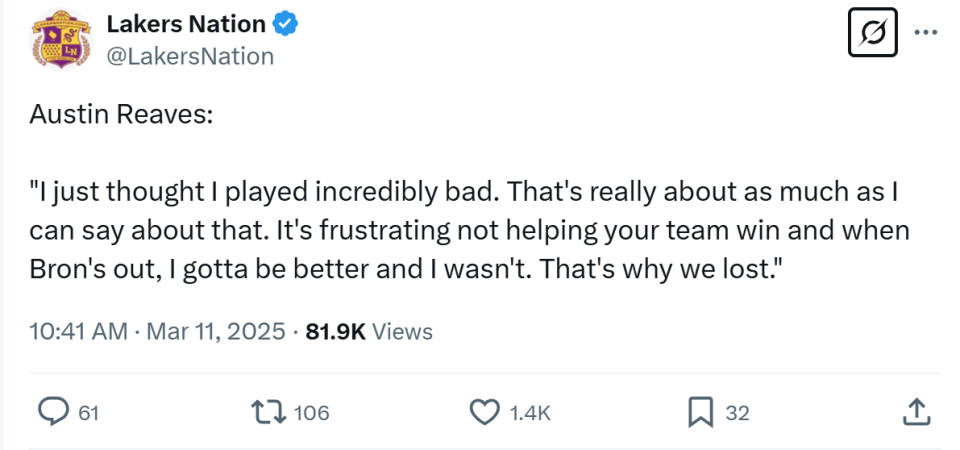
Task: Open the @LakersNation handle link
Action: [190, 56]
